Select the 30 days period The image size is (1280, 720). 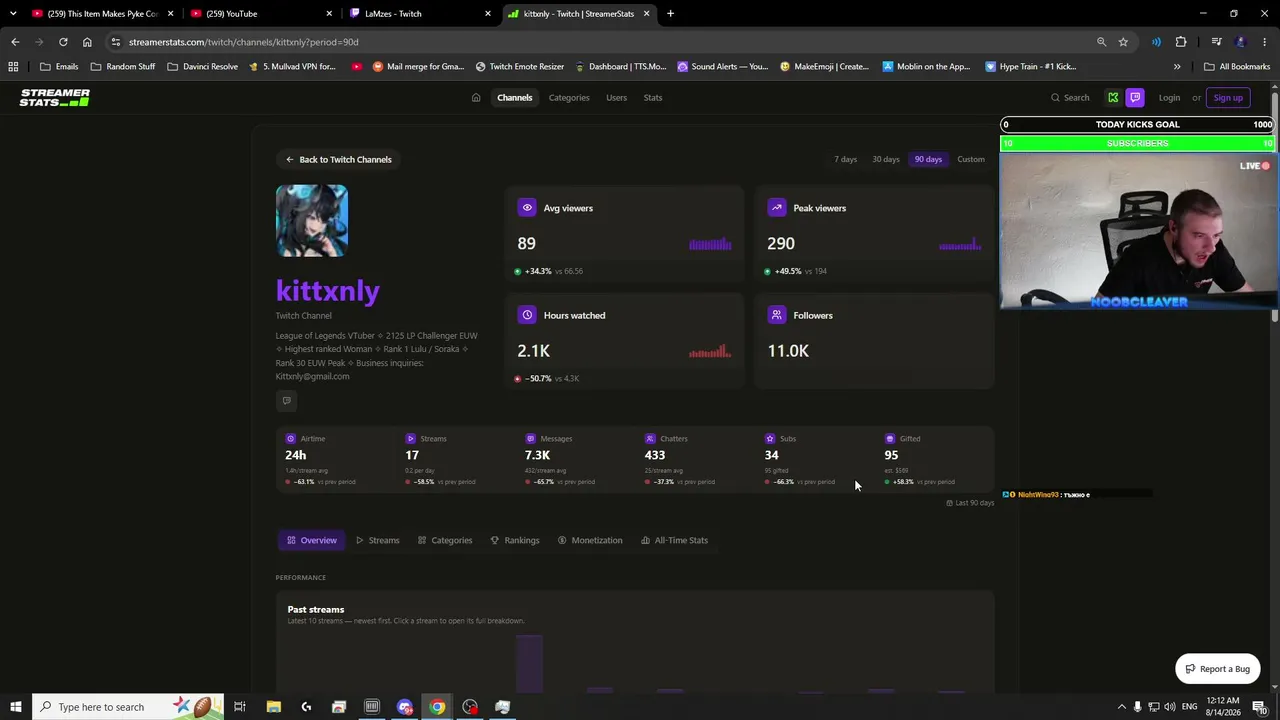tap(886, 159)
